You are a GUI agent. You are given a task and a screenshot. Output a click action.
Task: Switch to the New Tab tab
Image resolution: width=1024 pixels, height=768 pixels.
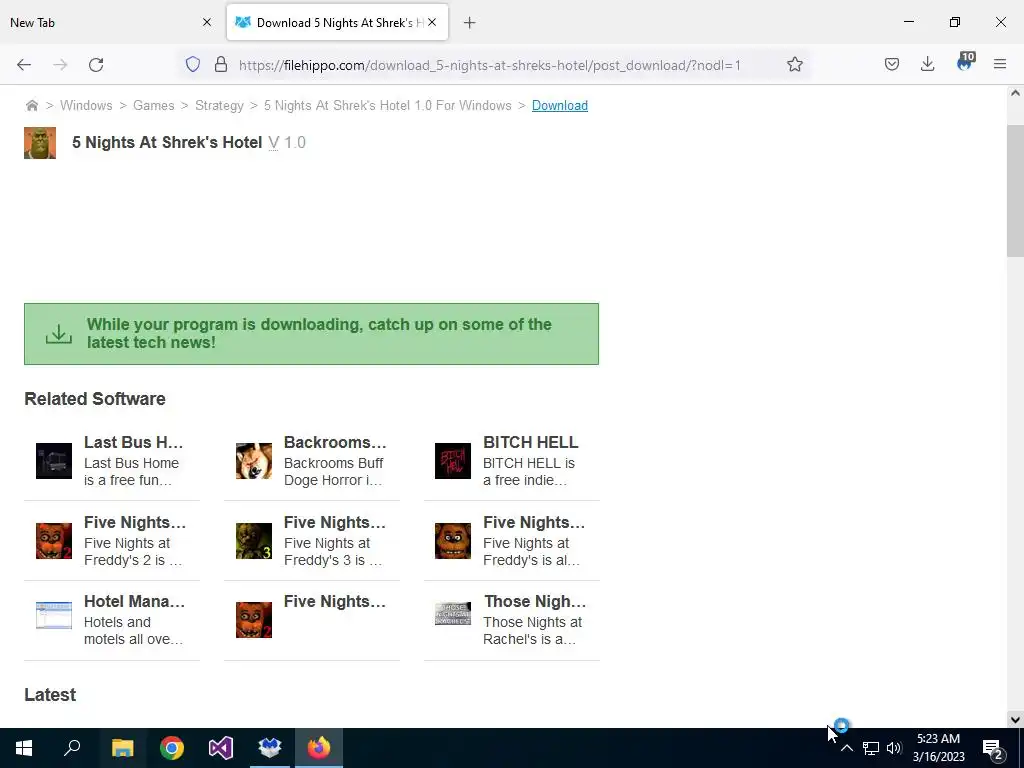click(x=111, y=22)
